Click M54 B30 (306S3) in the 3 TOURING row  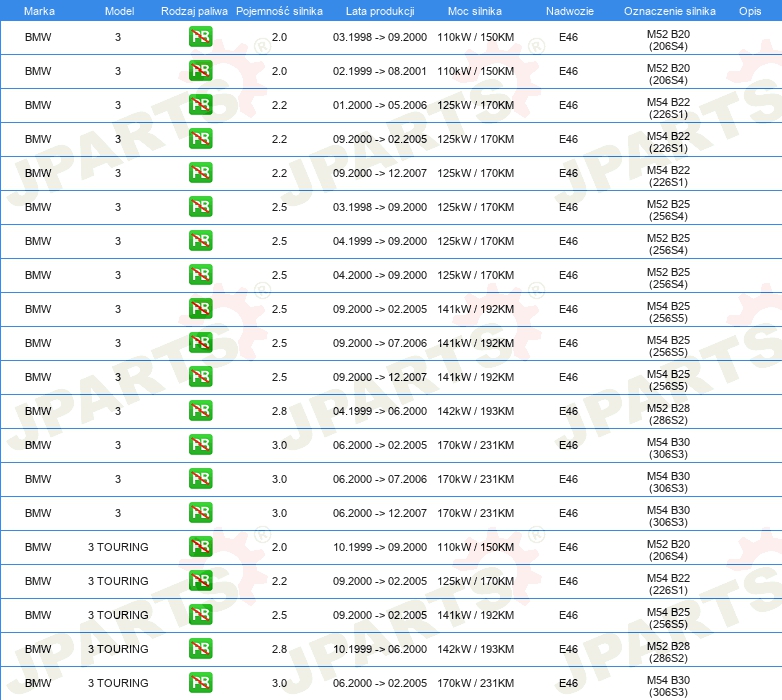click(x=668, y=686)
